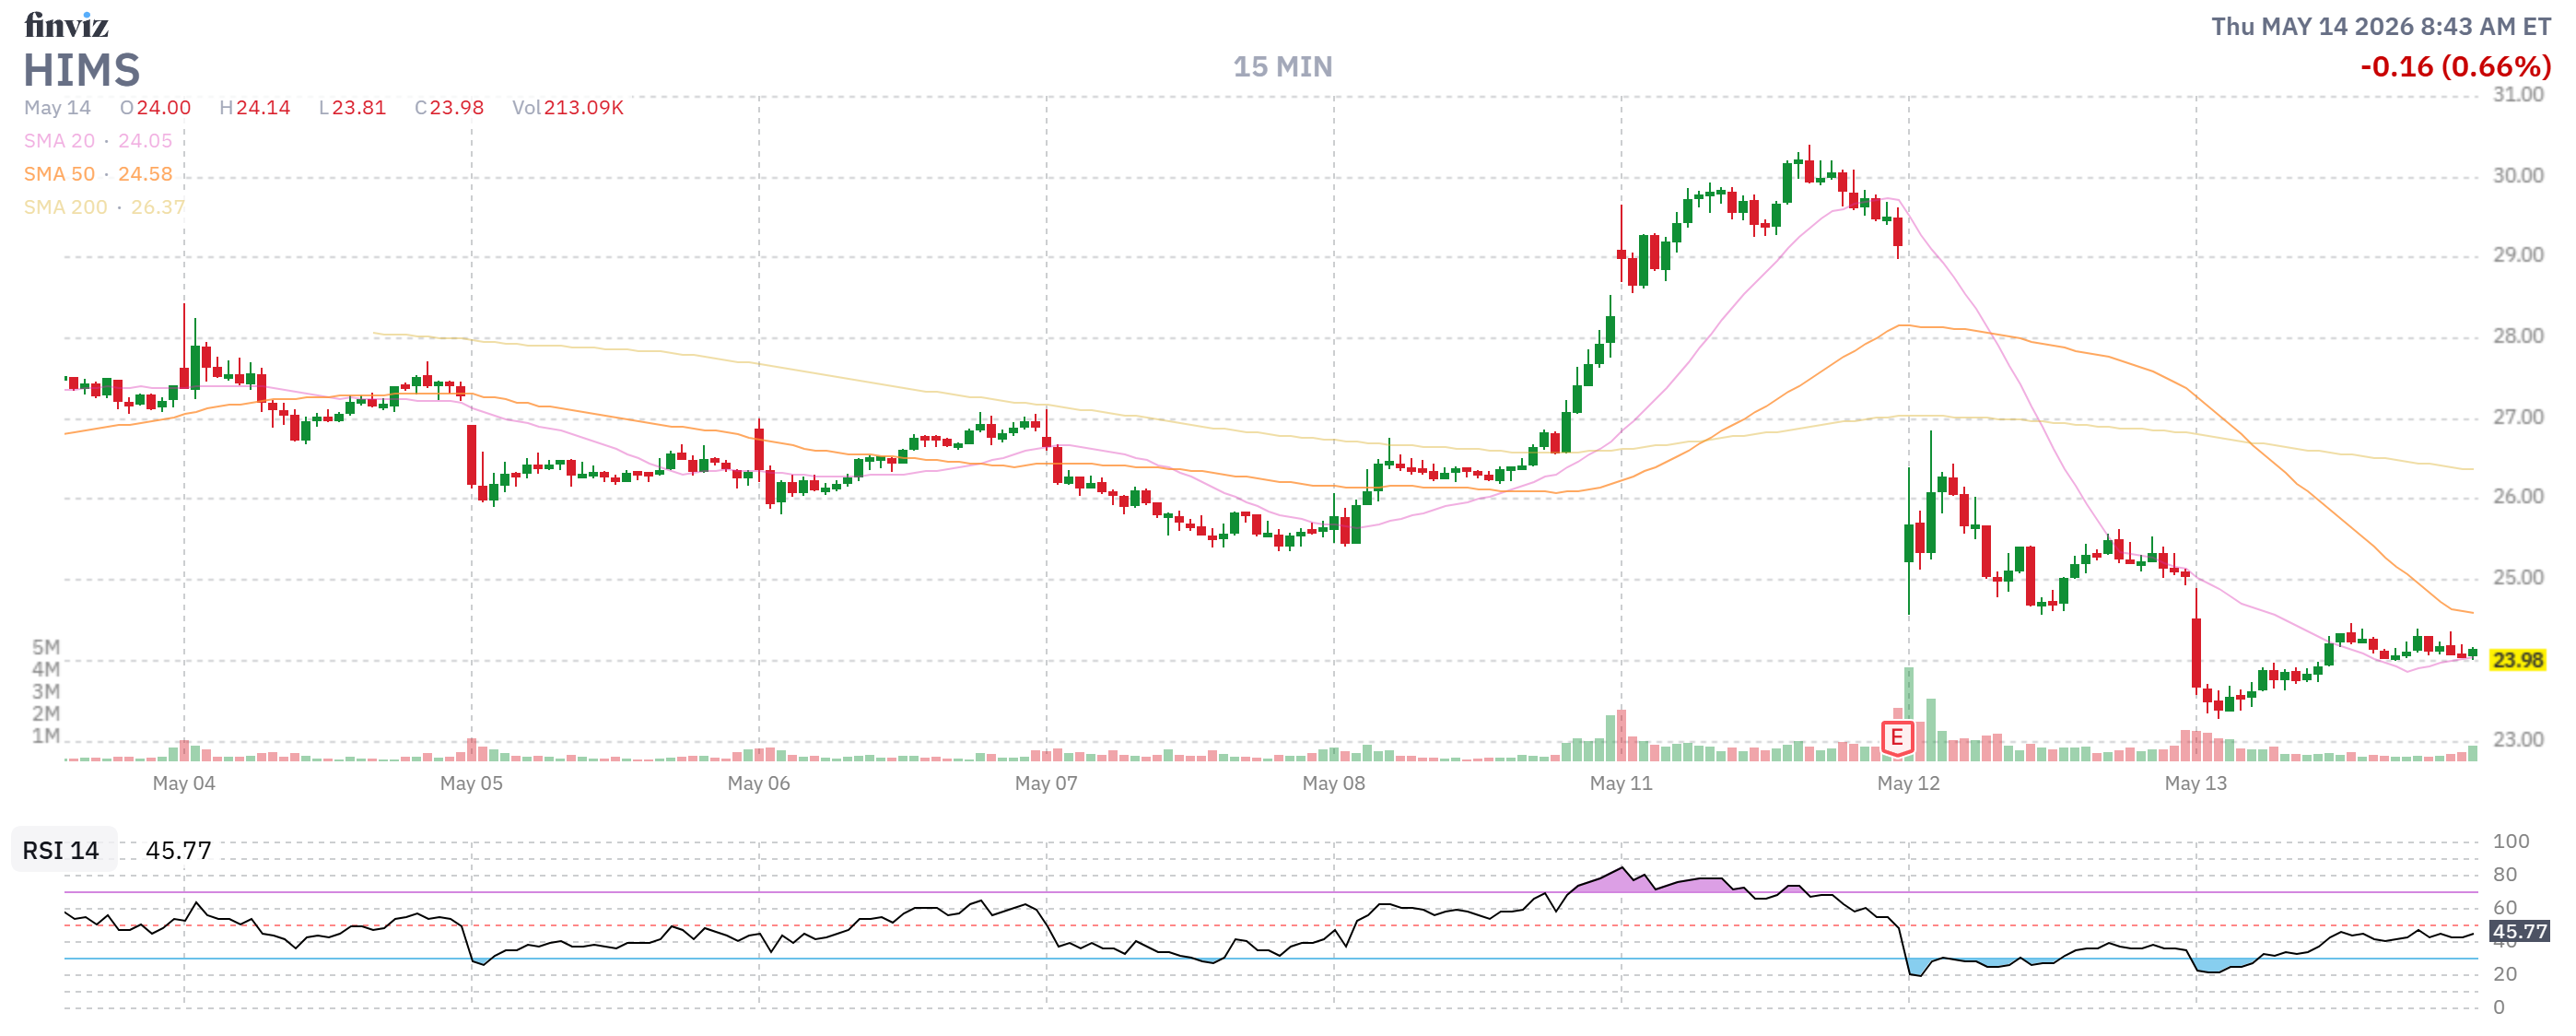Click the 0 label on the RSI axis
Image resolution: width=2576 pixels, height=1036 pixels.
coord(2499,1007)
